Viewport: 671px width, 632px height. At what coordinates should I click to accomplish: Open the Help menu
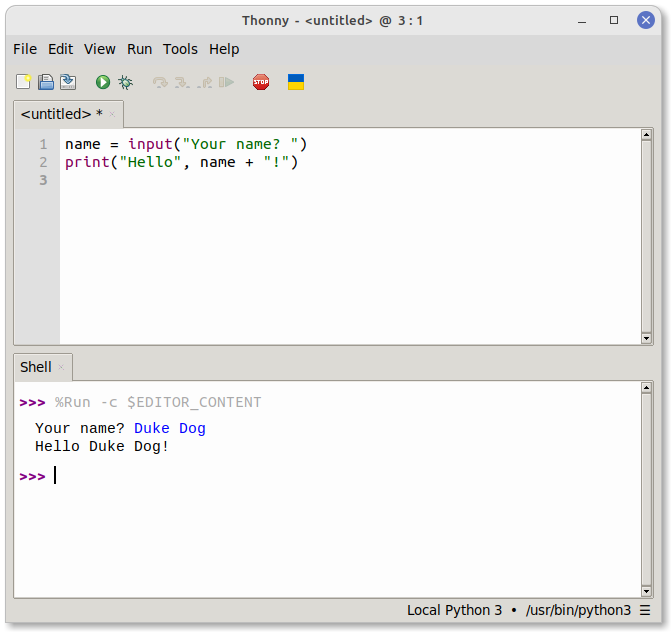coord(224,49)
